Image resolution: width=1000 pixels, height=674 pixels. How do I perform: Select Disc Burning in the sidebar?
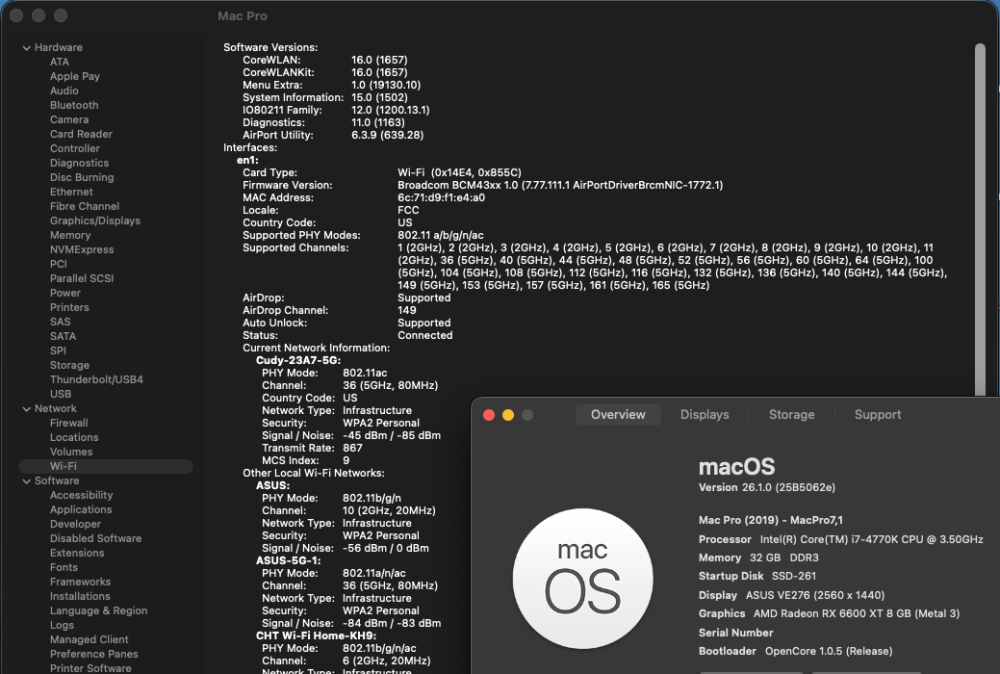(82, 177)
